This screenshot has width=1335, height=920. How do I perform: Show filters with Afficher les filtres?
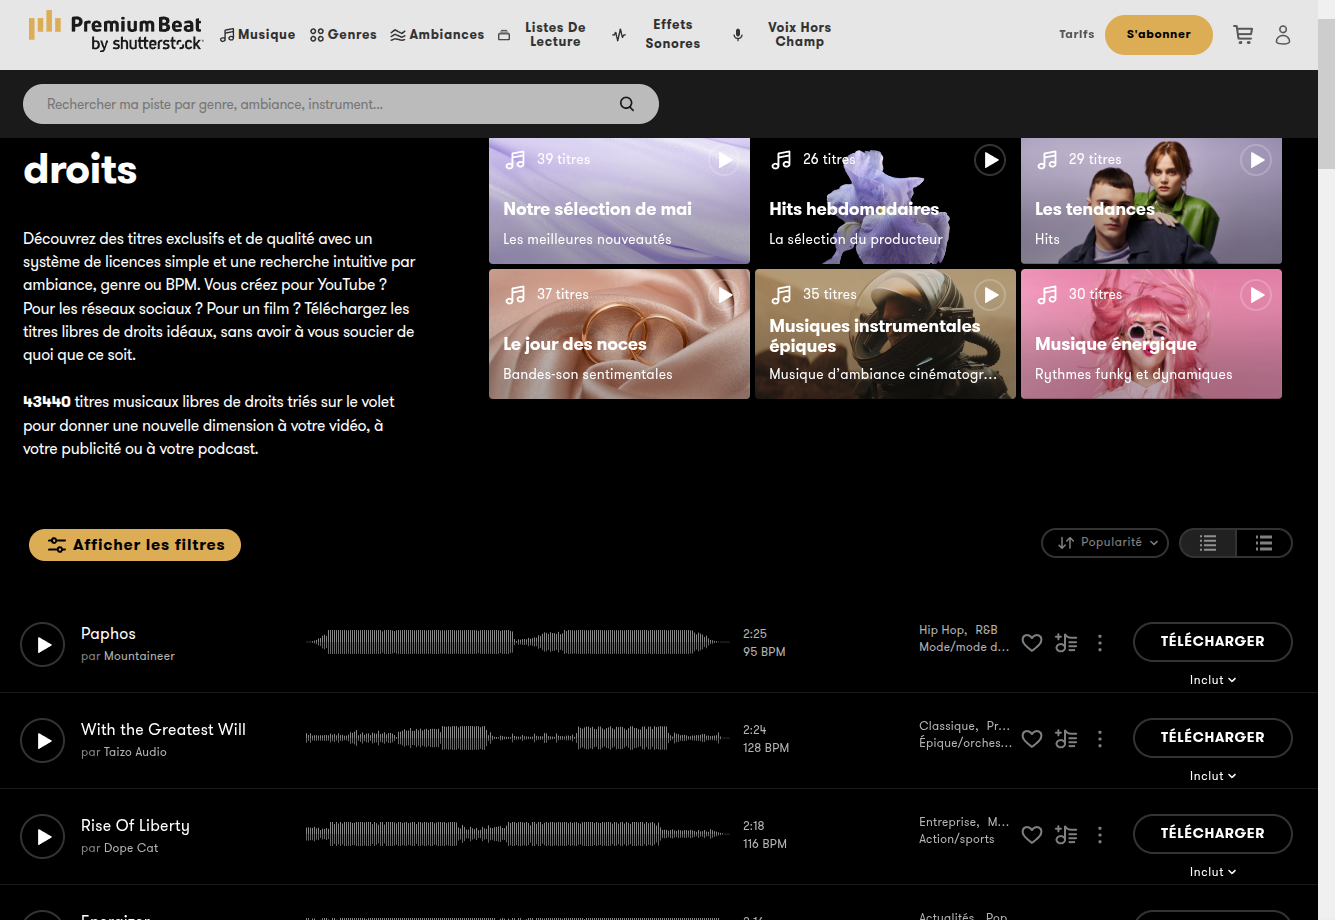click(x=135, y=545)
